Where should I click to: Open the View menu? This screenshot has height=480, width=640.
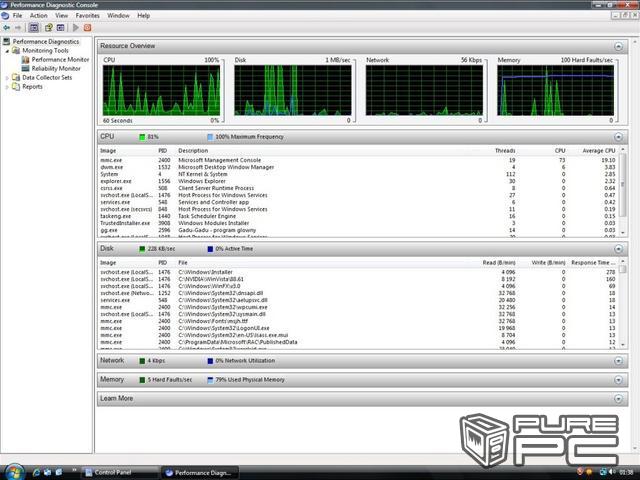coord(62,16)
